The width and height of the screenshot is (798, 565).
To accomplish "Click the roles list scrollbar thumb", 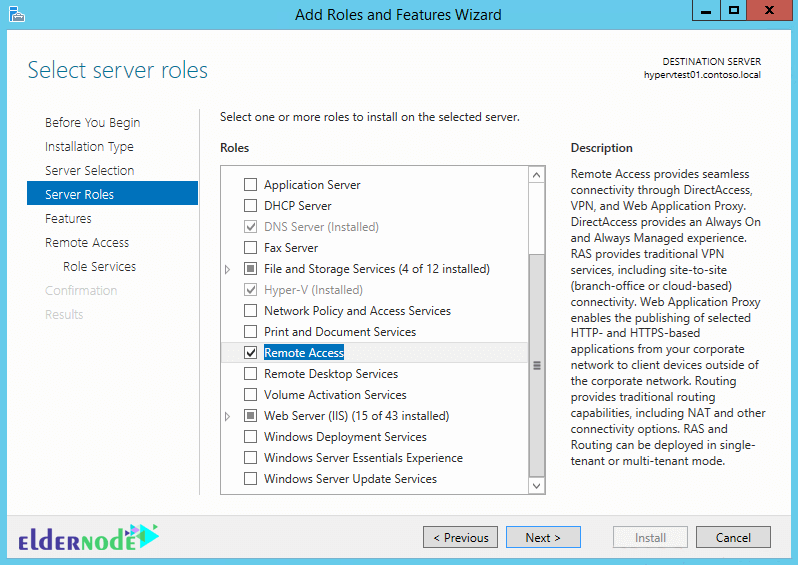I will point(536,365).
